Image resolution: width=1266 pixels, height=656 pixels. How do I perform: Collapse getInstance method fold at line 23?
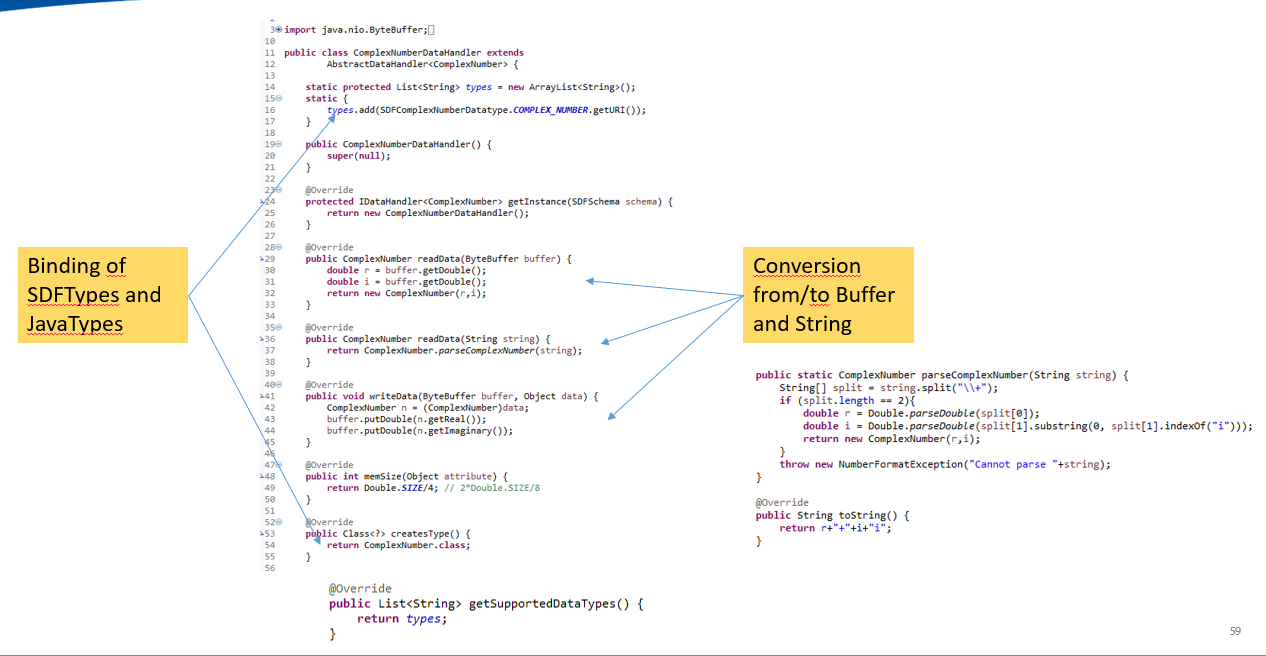pyautogui.click(x=279, y=190)
